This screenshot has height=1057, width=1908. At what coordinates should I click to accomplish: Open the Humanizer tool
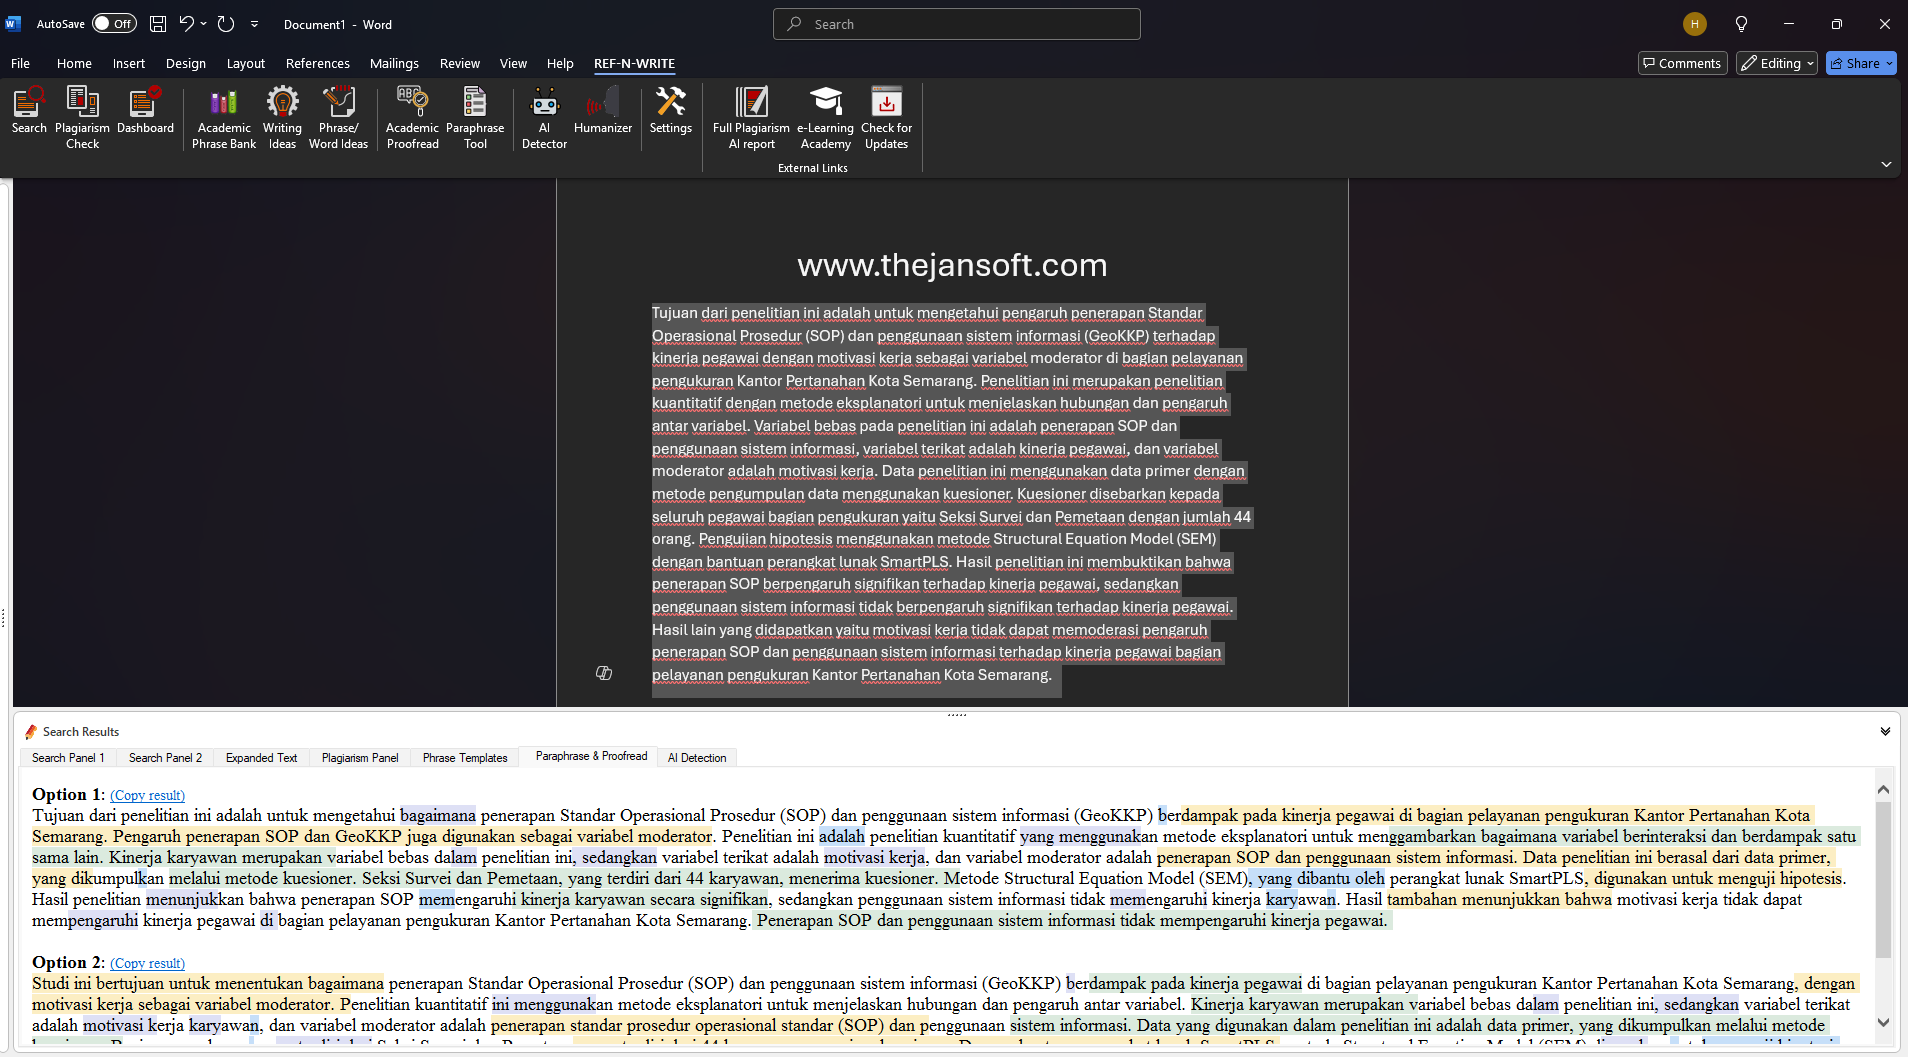(603, 111)
